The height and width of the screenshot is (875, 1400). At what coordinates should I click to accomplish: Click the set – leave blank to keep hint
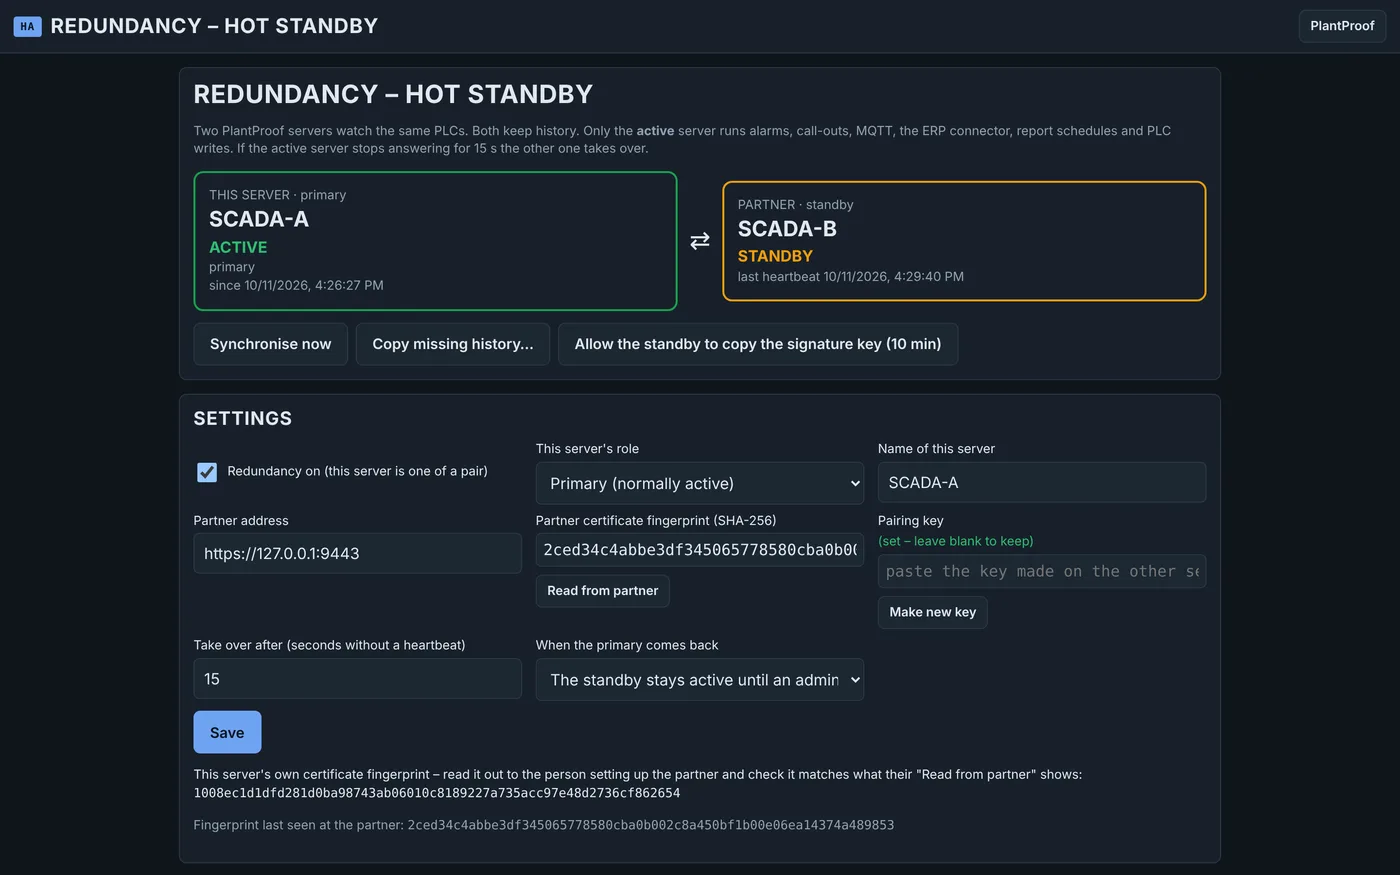point(956,541)
